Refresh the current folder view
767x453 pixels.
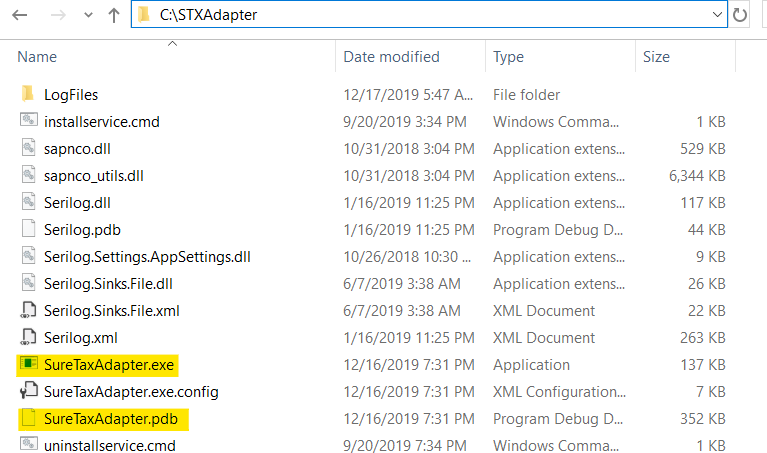[x=741, y=15]
